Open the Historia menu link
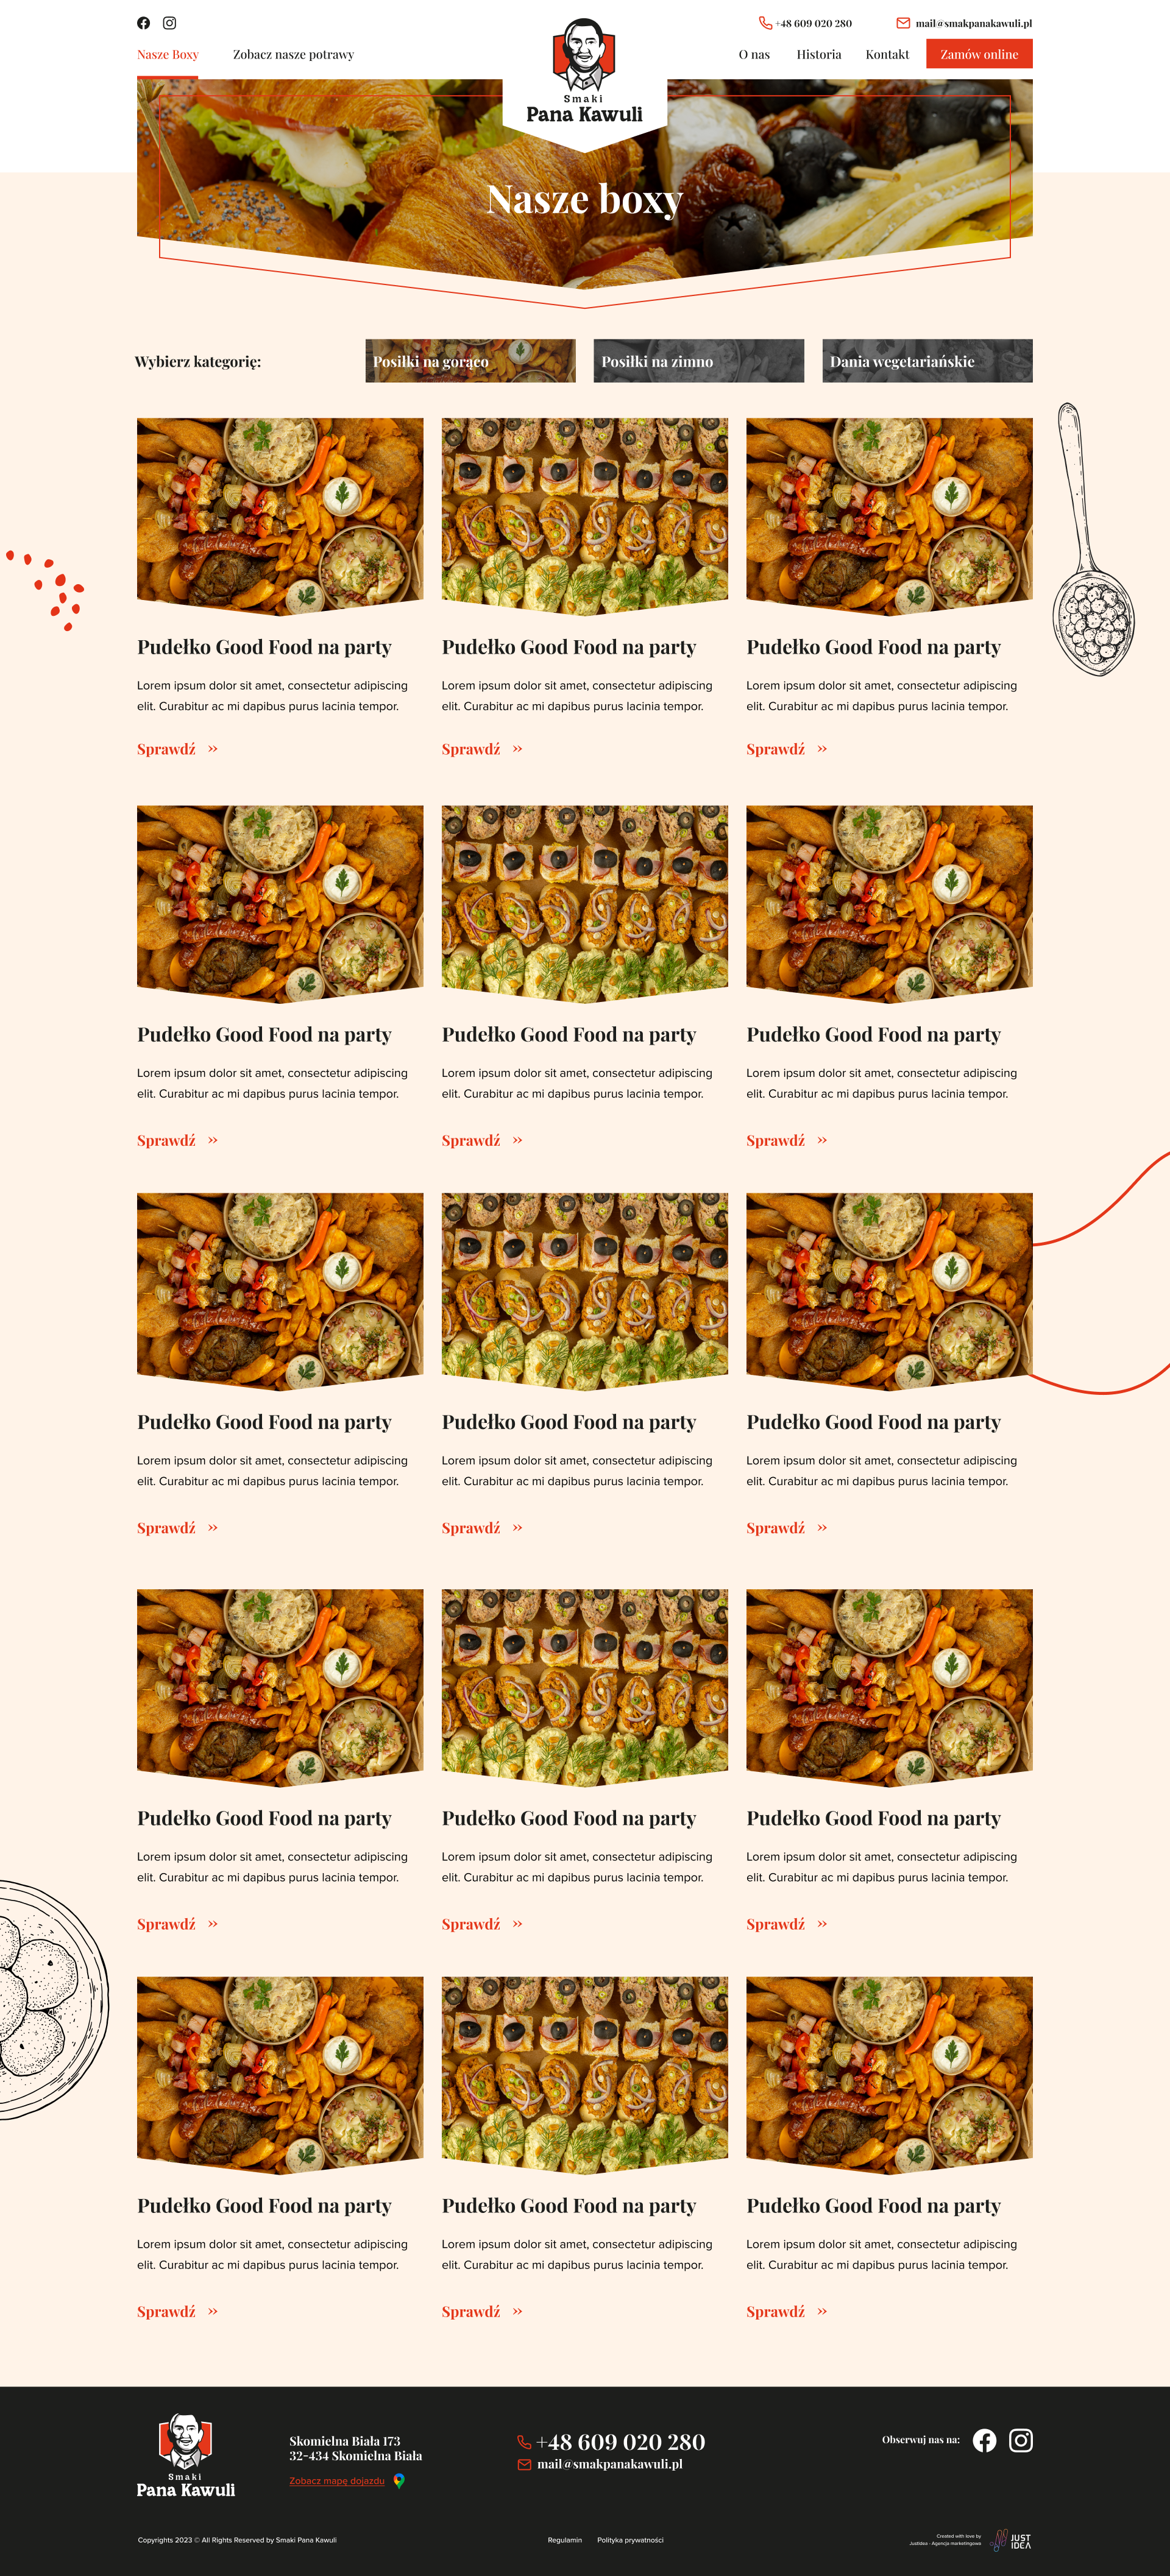1170x2576 pixels. [819, 54]
